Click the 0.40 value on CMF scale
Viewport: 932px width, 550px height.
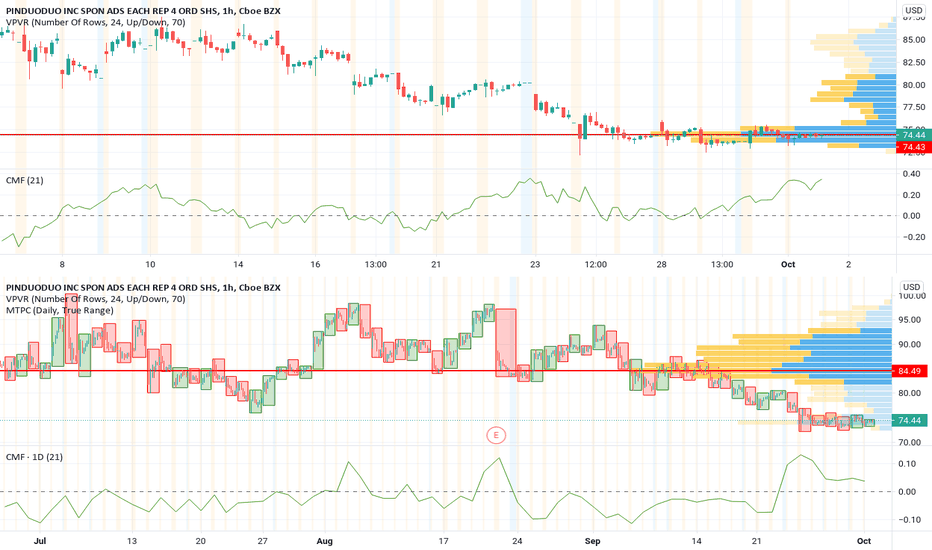tap(911, 174)
